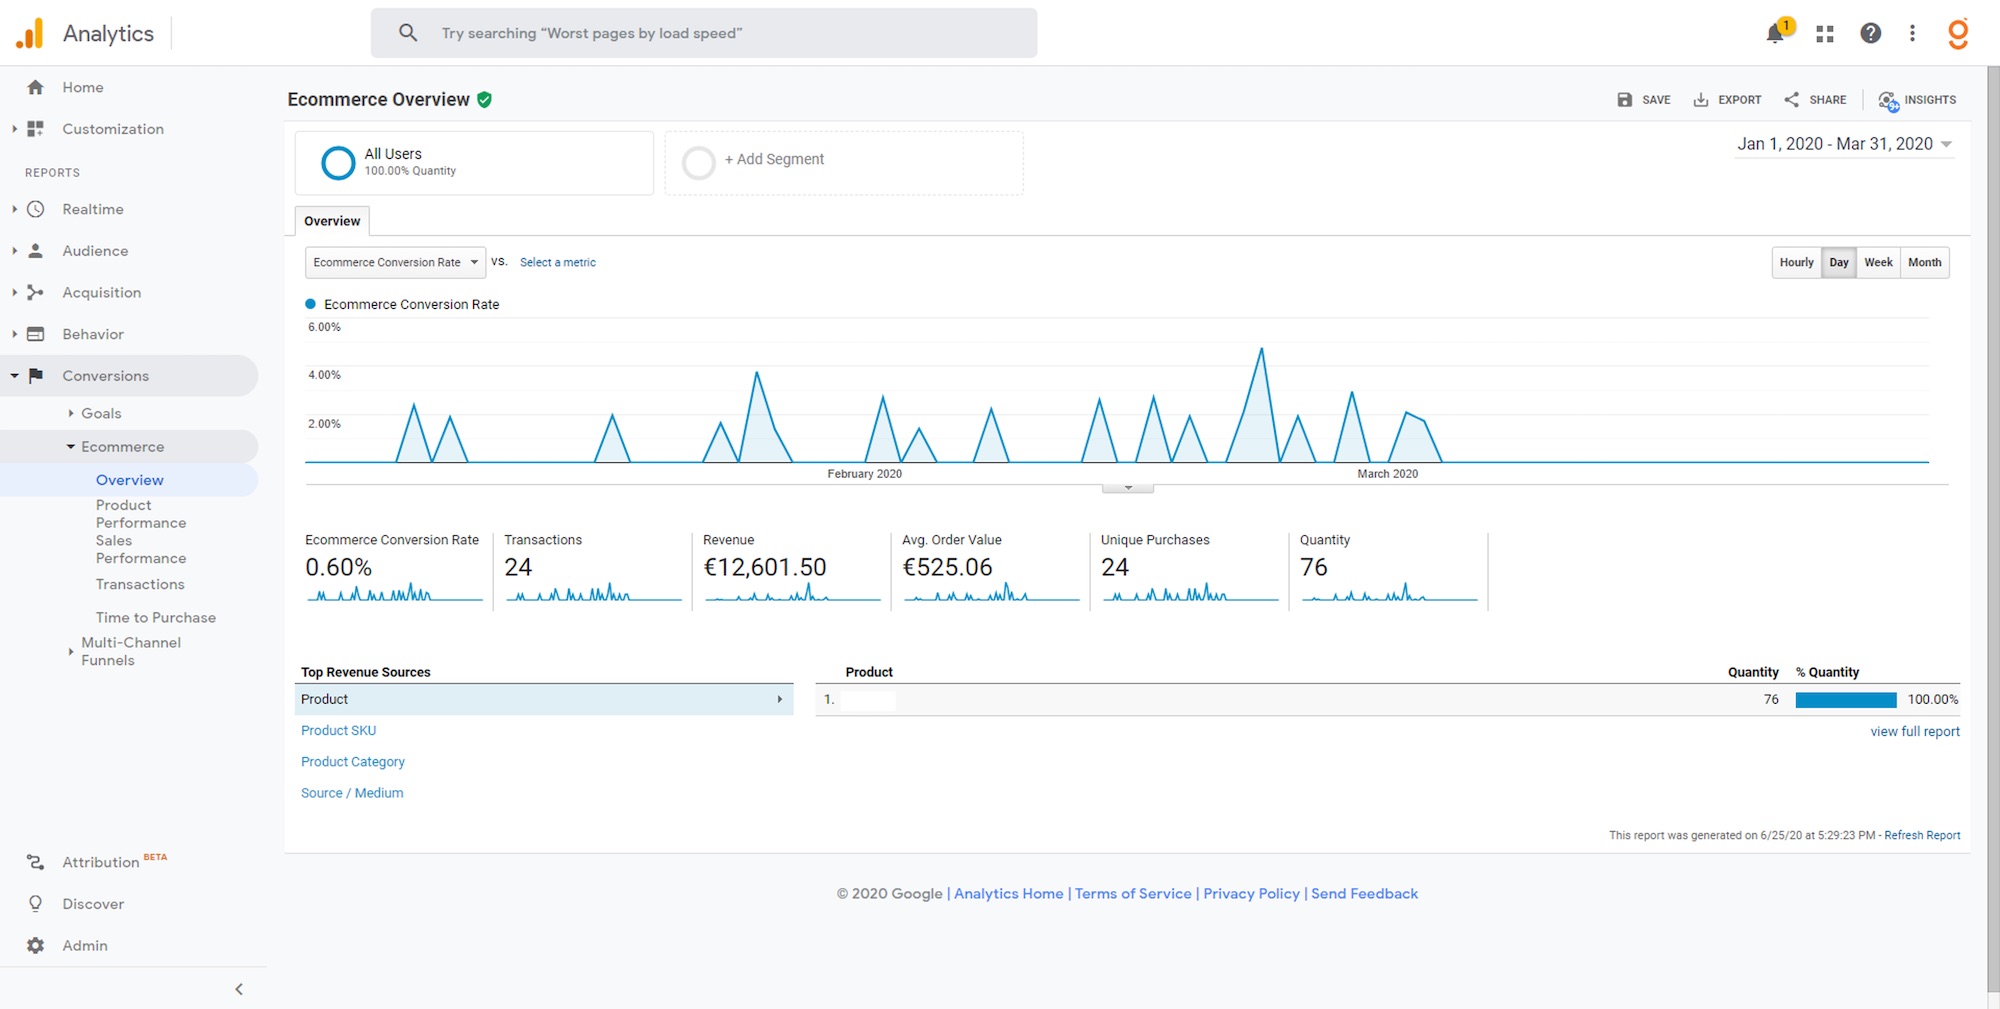Open Time to Purchase report

[x=156, y=618]
